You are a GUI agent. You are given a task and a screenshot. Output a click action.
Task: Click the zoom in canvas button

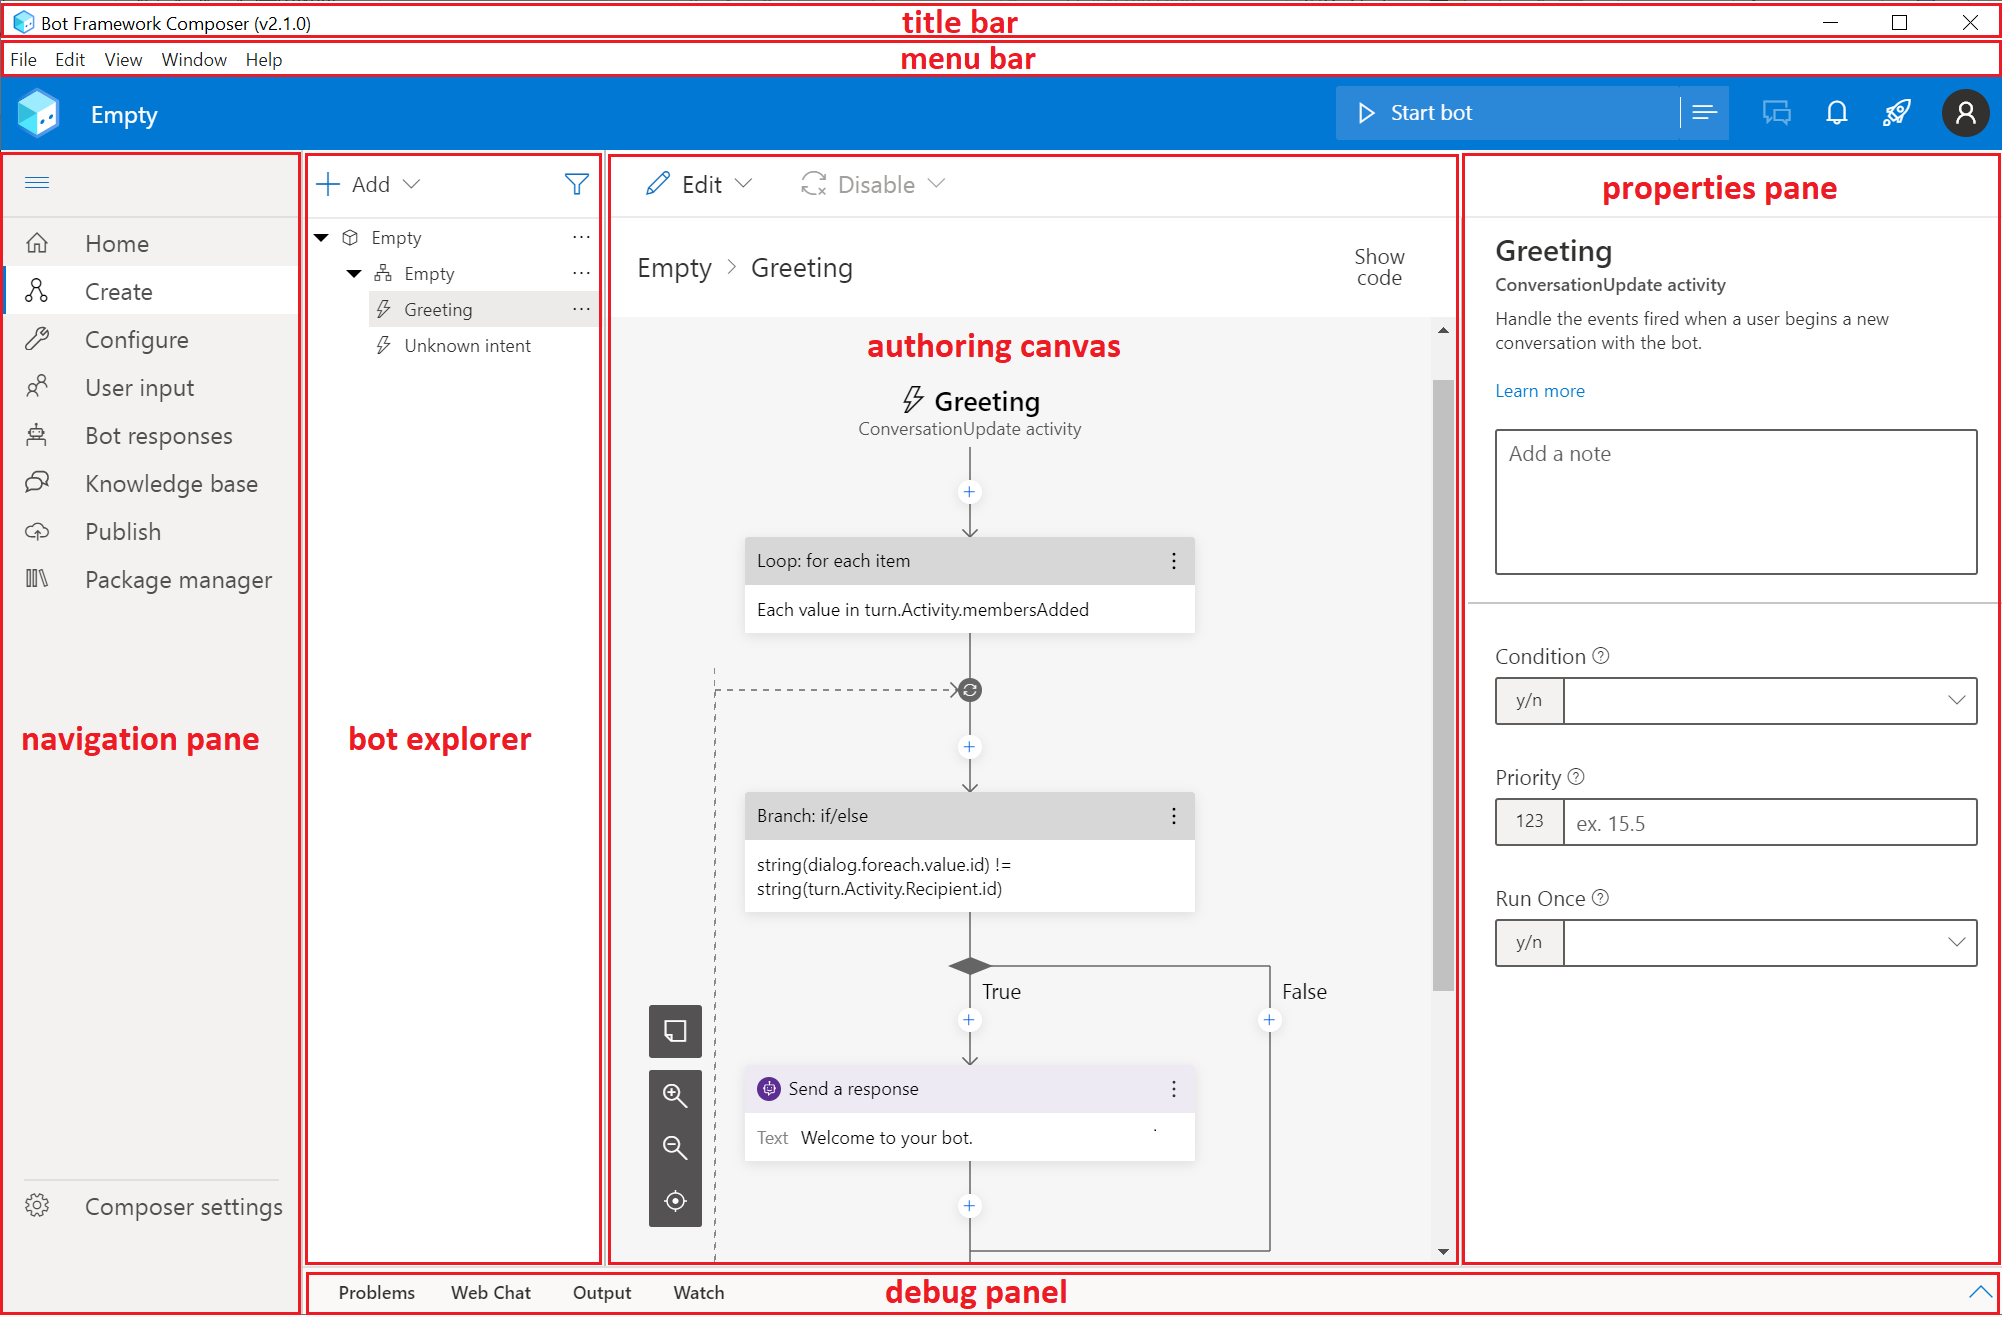point(675,1096)
